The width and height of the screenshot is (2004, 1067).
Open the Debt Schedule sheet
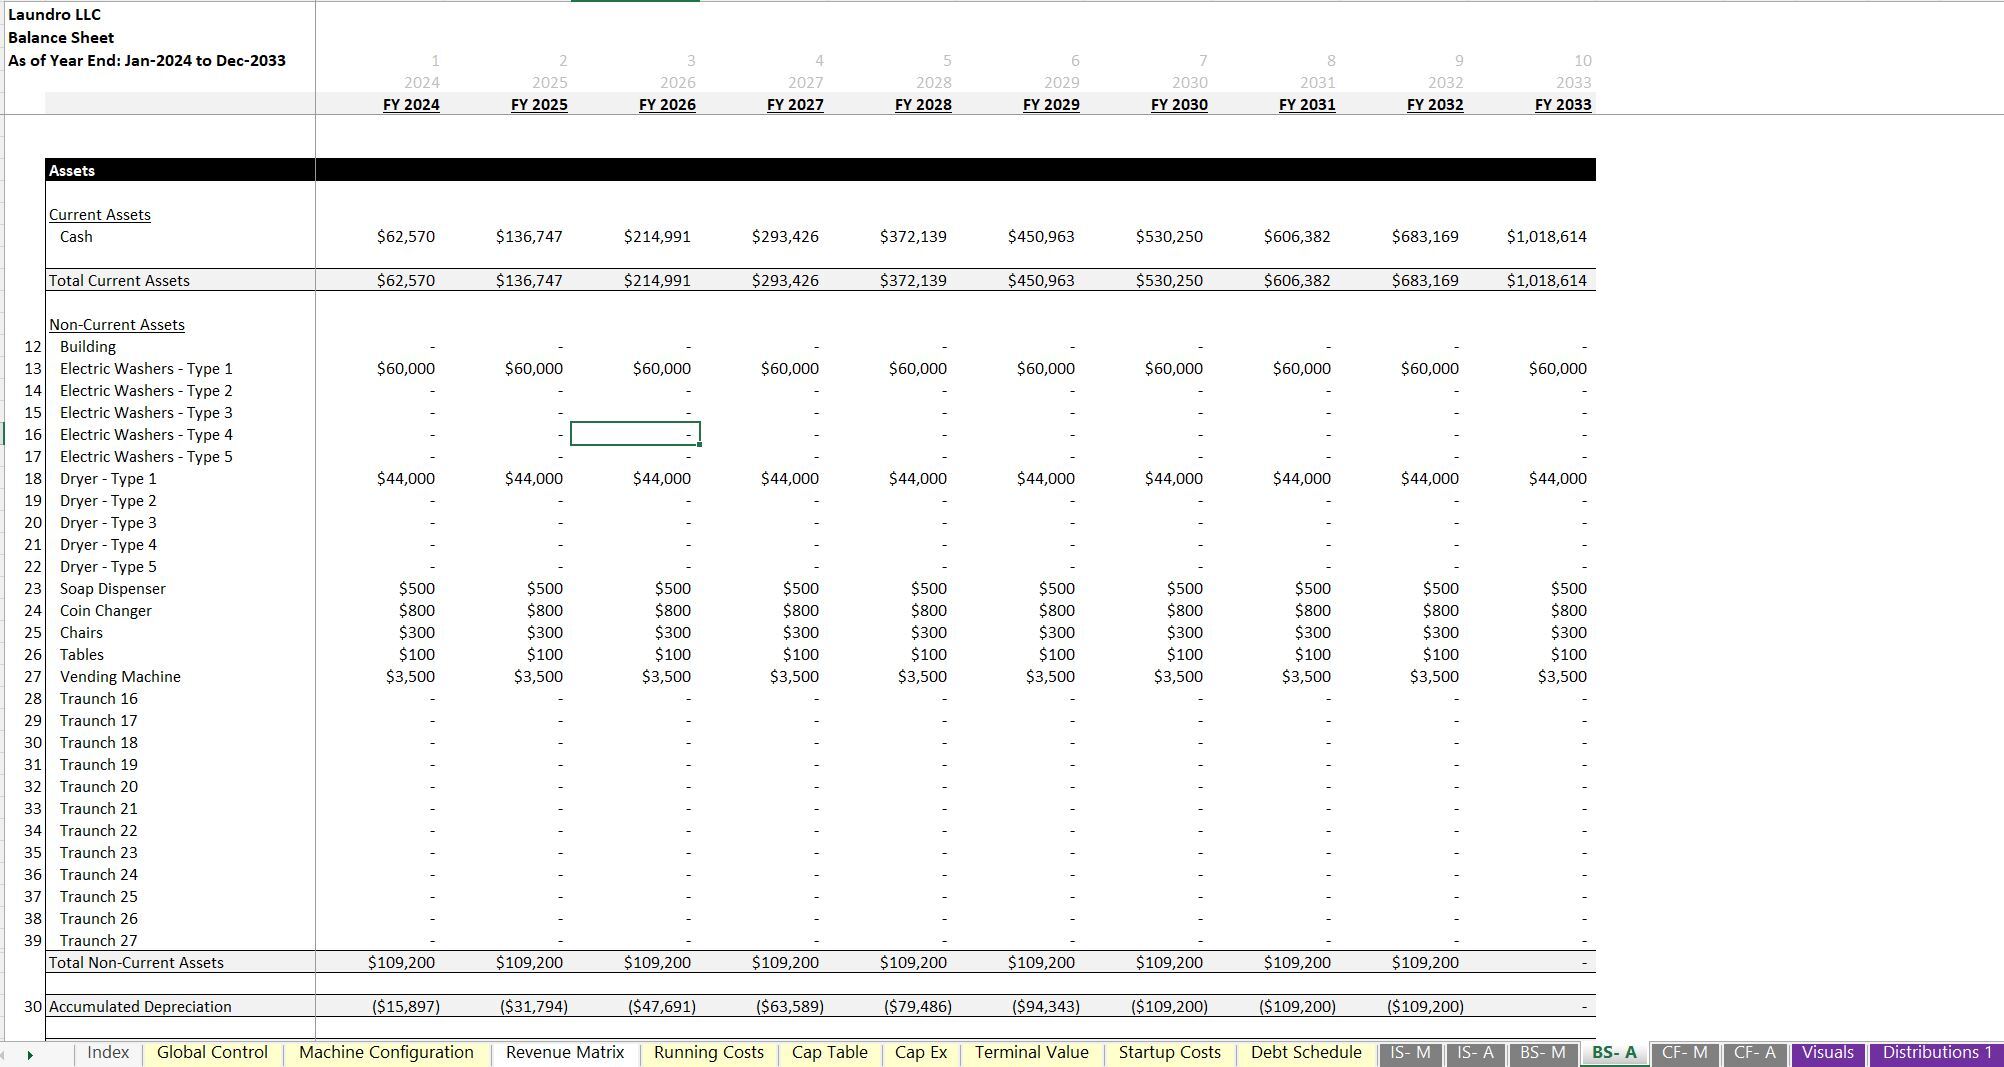point(1306,1053)
